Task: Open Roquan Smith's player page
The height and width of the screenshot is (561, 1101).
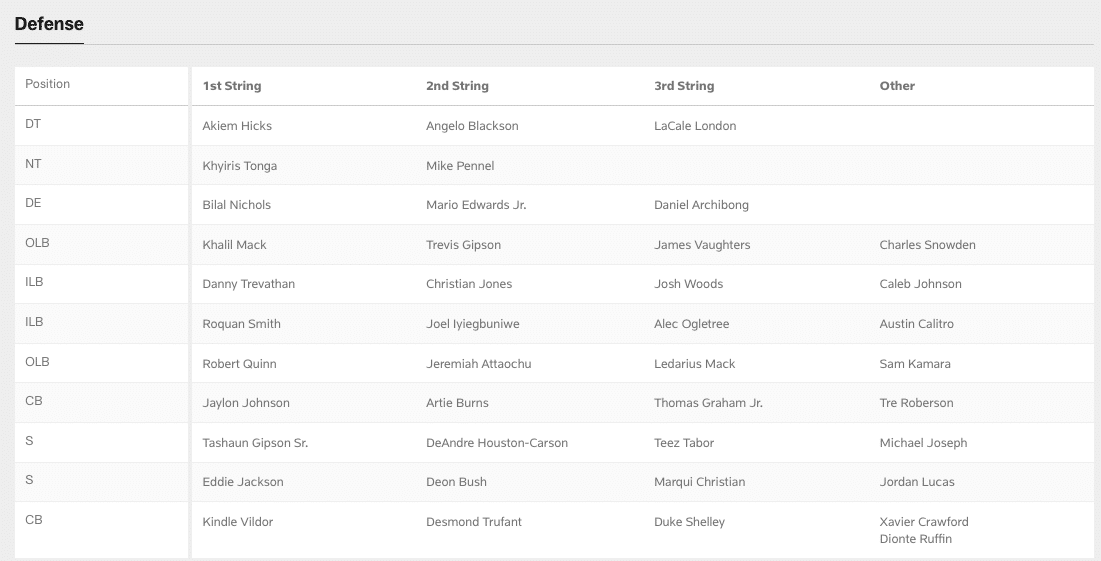Action: pos(241,324)
